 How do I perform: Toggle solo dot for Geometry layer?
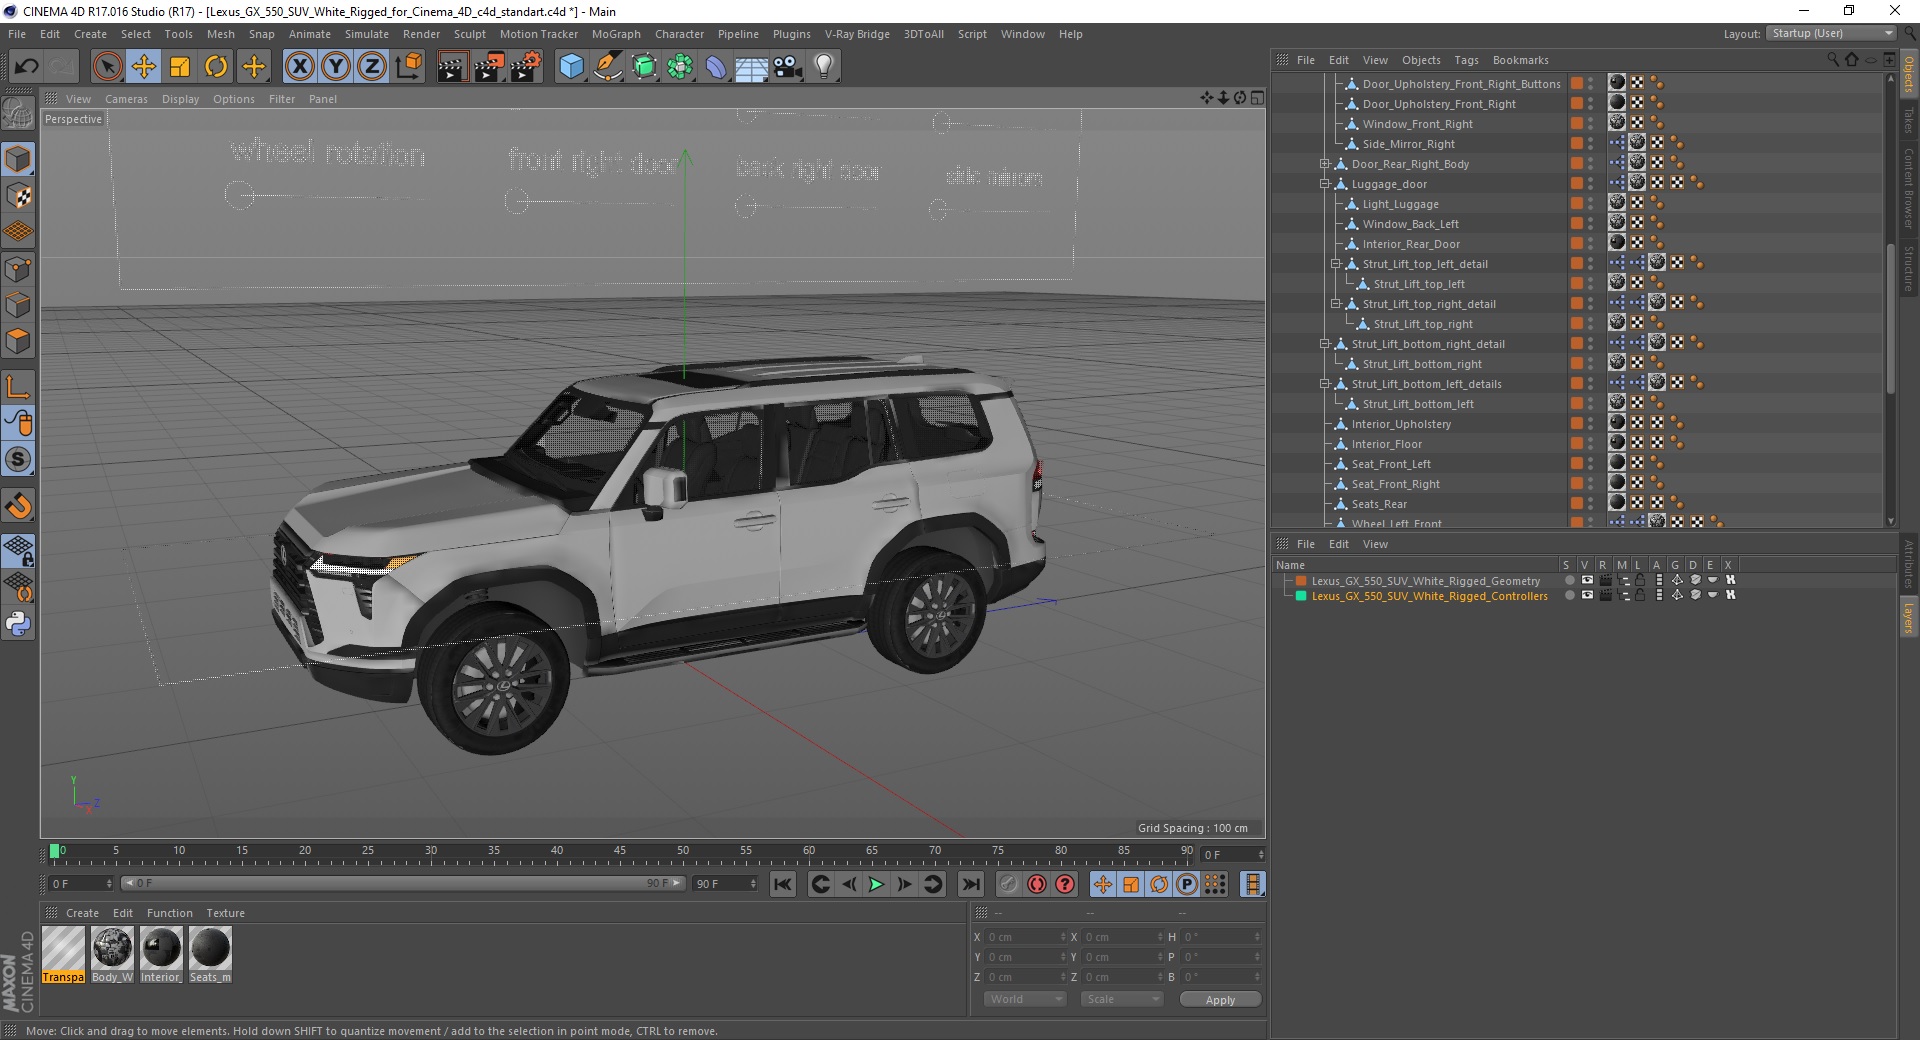(1569, 580)
